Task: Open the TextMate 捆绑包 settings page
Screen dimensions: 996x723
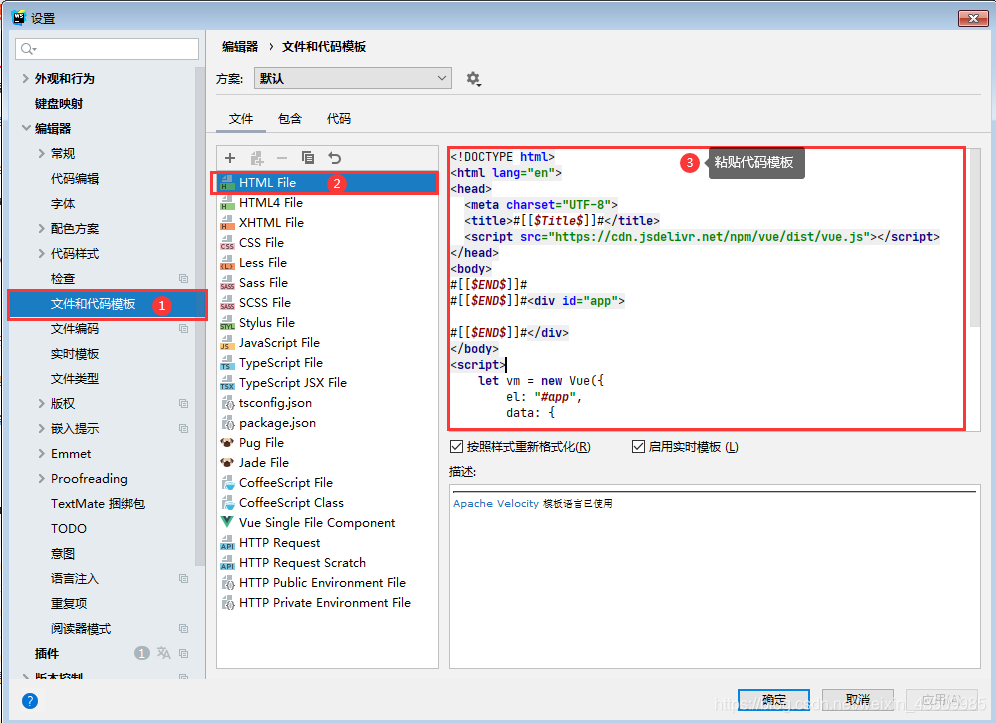Action: pyautogui.click(x=98, y=504)
